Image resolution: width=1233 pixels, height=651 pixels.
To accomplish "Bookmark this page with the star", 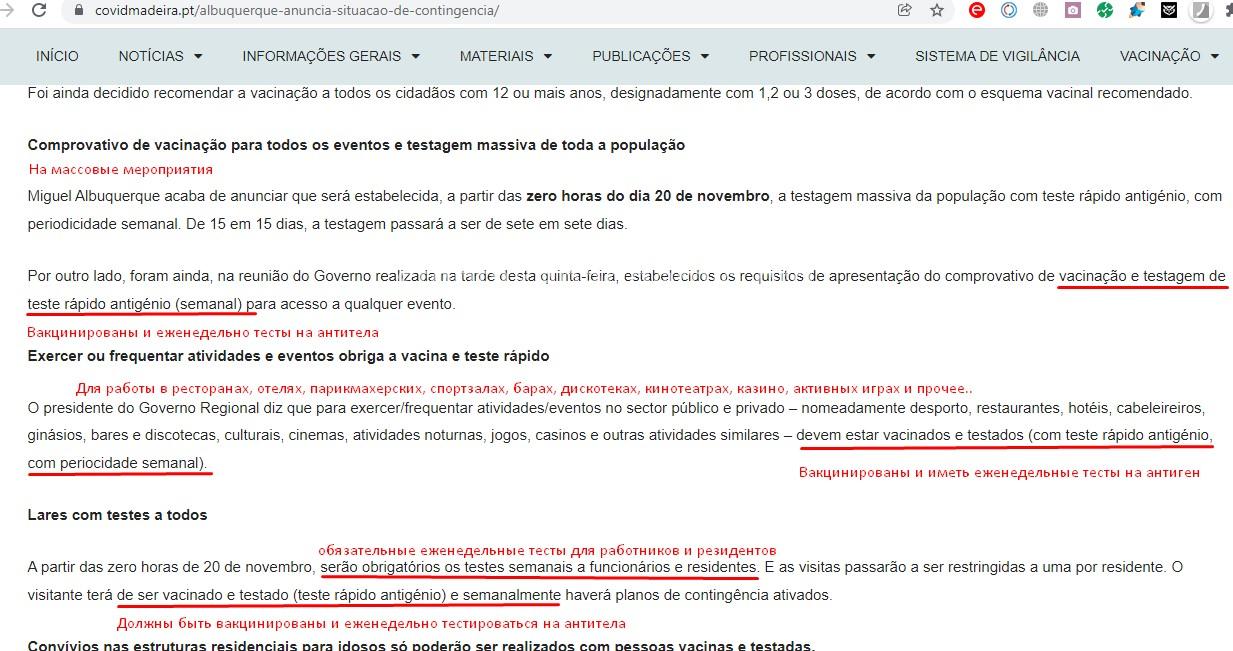I will (937, 11).
